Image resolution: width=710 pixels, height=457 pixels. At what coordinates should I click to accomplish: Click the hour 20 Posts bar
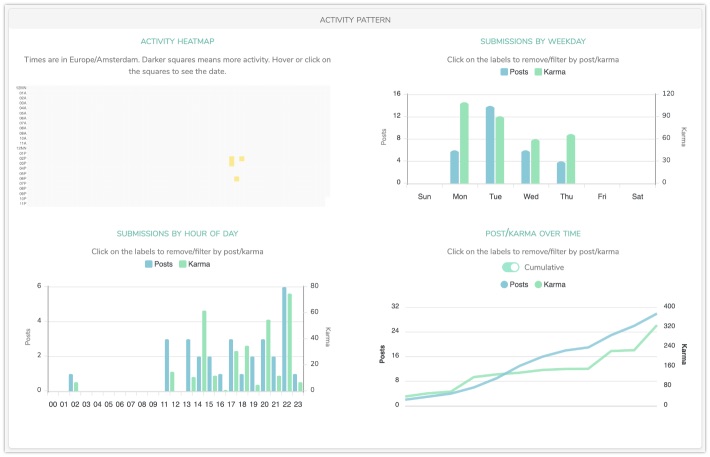(x=263, y=365)
